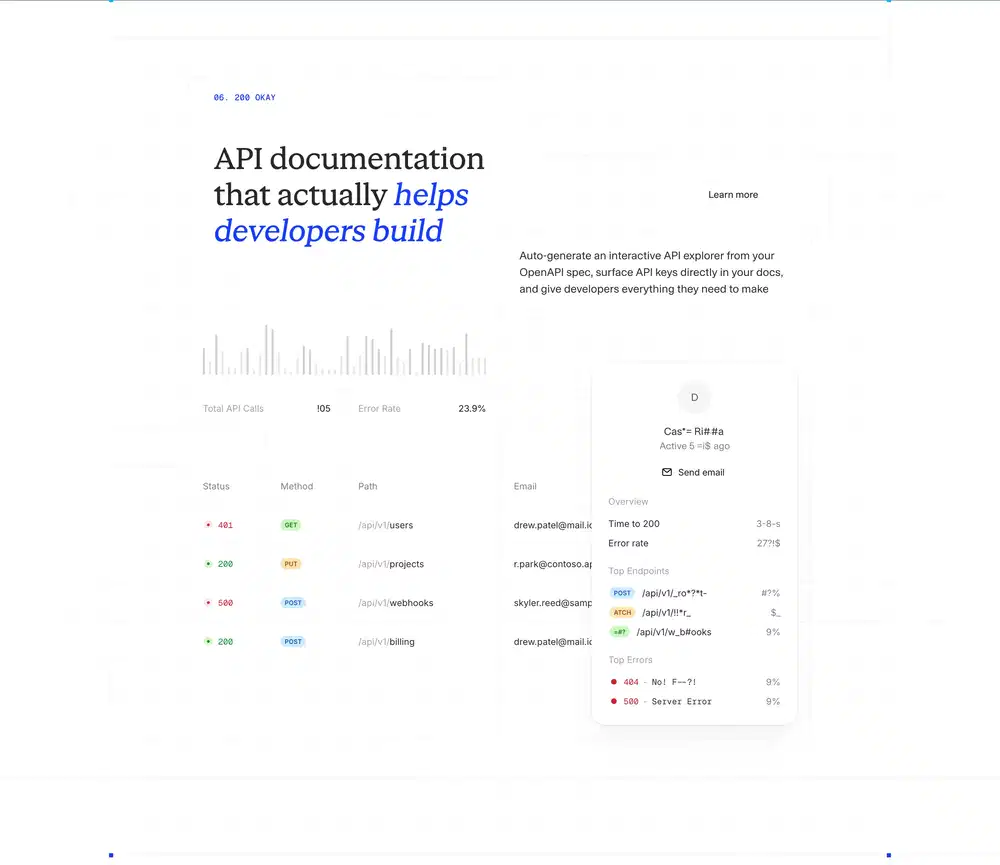The width and height of the screenshot is (1000, 865).
Task: Click the red dot beside 500 Server Error
Action: coord(614,701)
